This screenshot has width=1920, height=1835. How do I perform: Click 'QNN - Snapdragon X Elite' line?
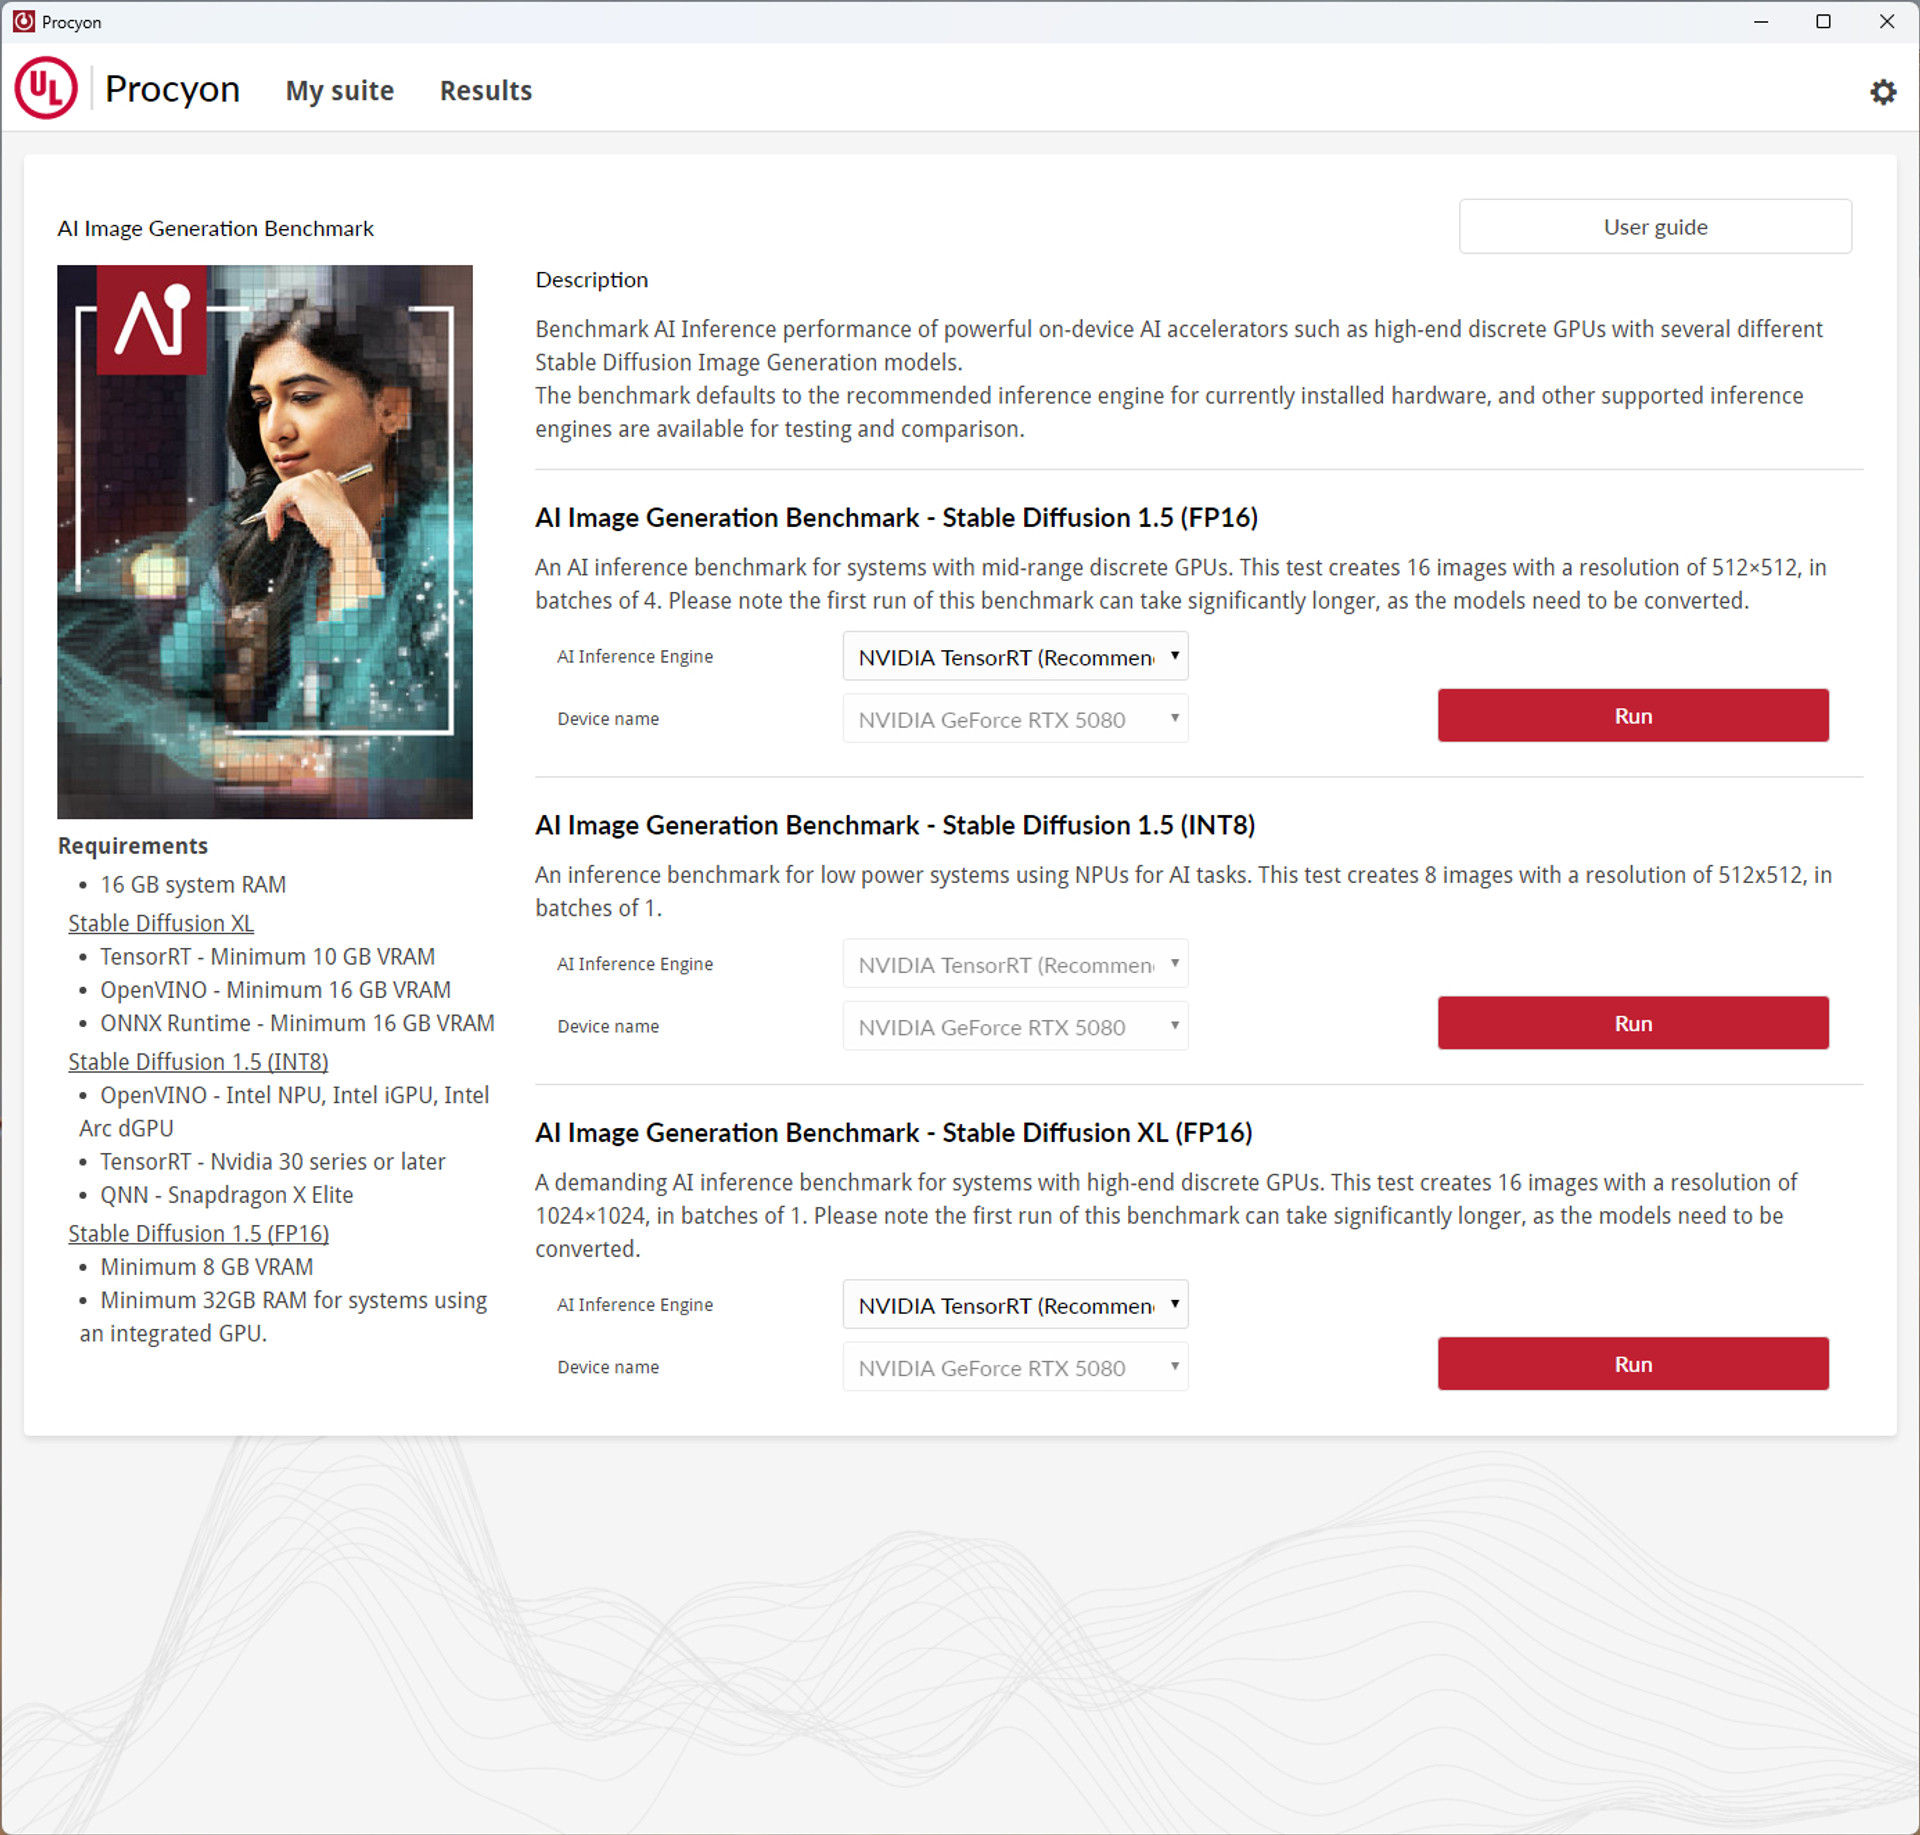[226, 1195]
